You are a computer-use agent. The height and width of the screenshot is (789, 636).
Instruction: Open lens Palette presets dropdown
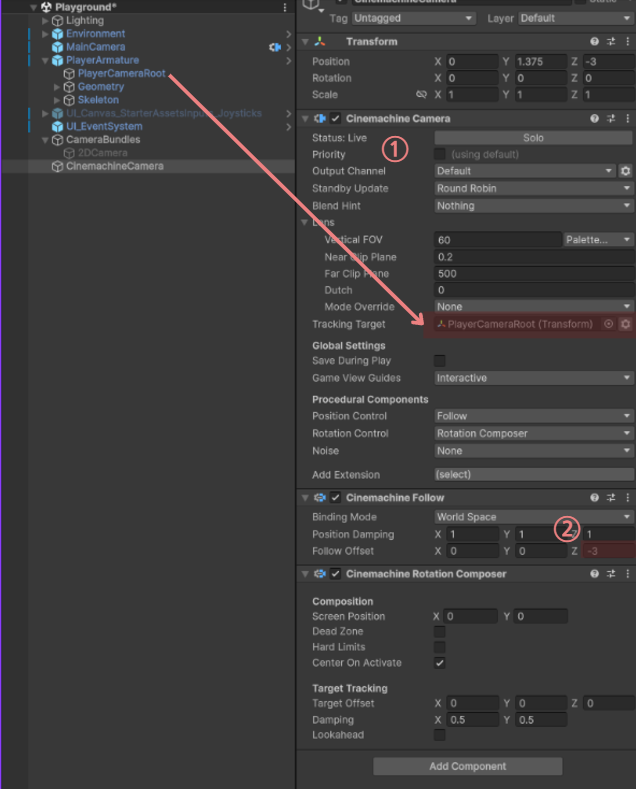598,240
